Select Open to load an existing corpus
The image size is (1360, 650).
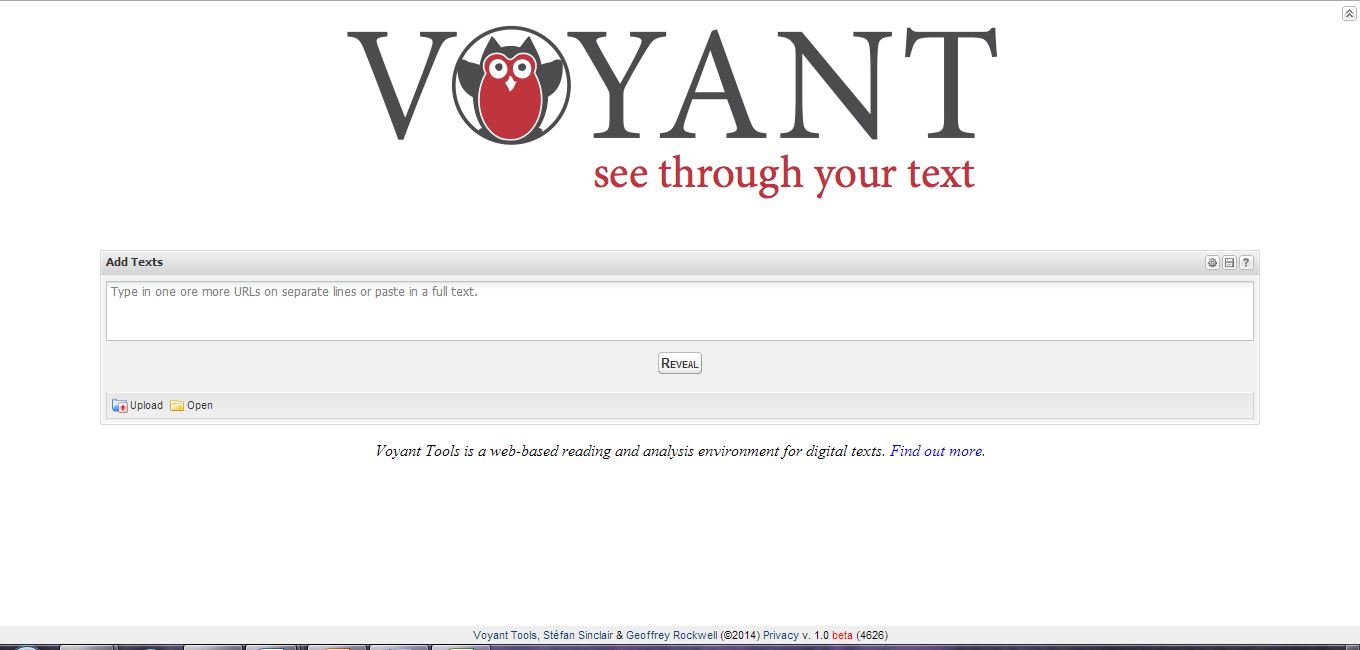pyautogui.click(x=191, y=405)
